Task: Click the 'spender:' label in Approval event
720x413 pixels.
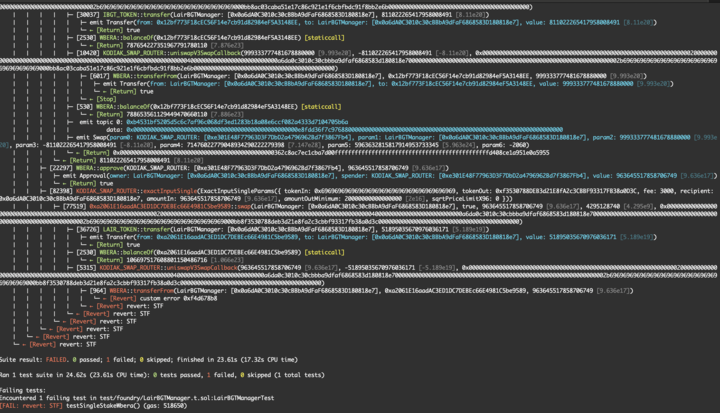Action: 354,175
